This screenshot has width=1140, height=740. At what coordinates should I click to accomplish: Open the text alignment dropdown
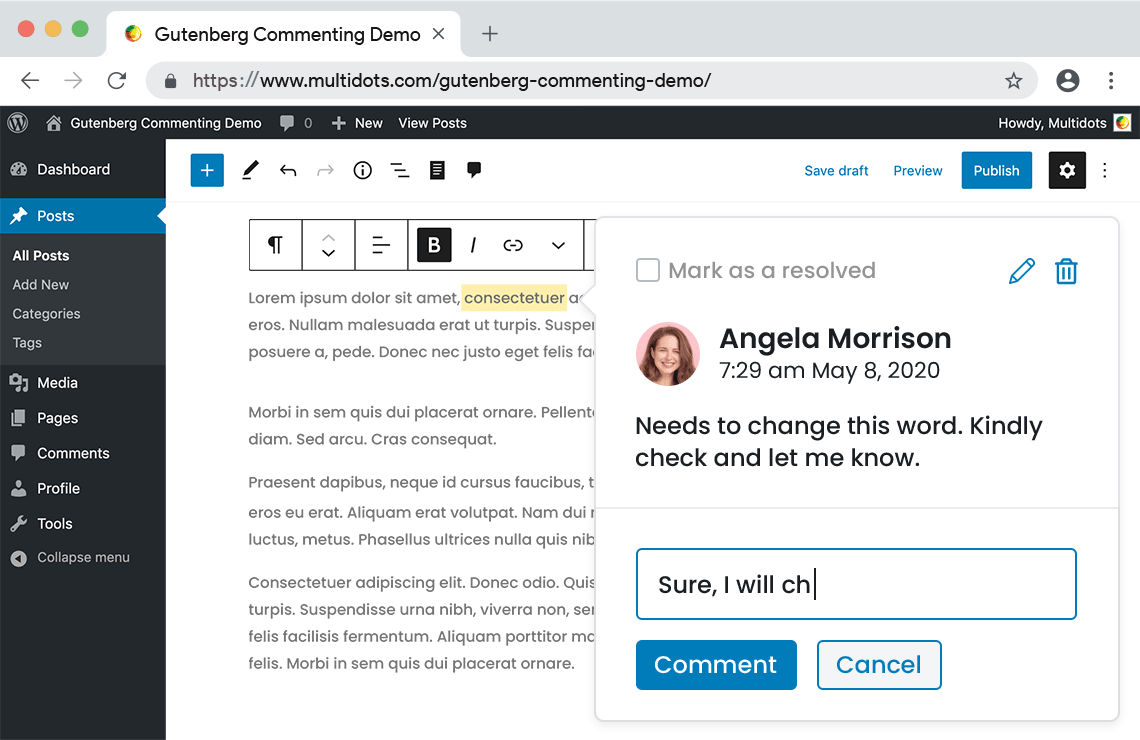tap(381, 245)
